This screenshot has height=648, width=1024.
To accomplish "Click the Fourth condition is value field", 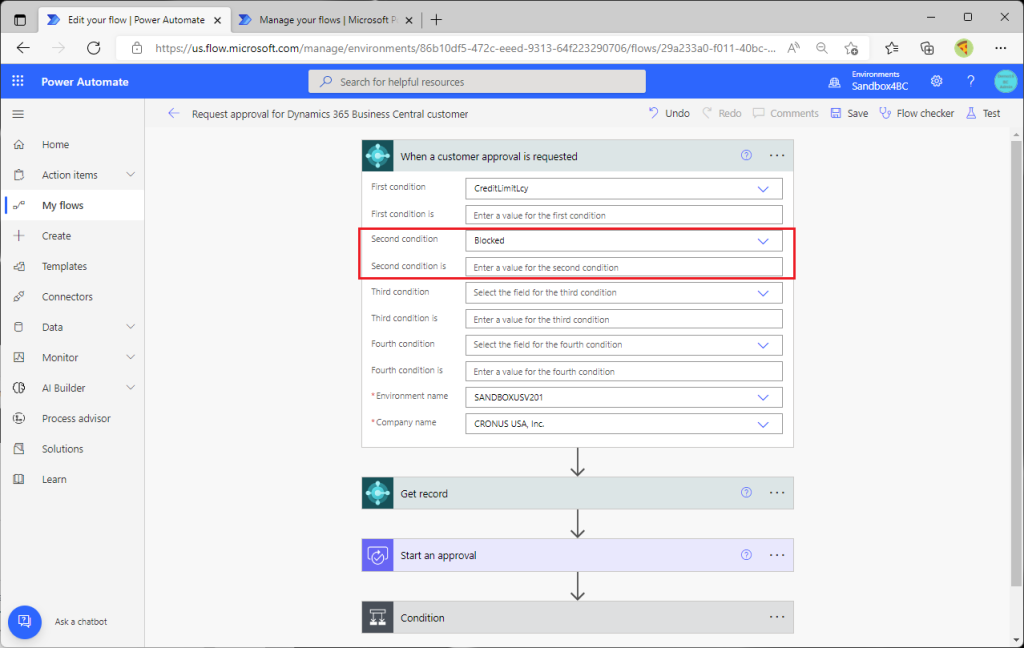I will click(x=624, y=372).
